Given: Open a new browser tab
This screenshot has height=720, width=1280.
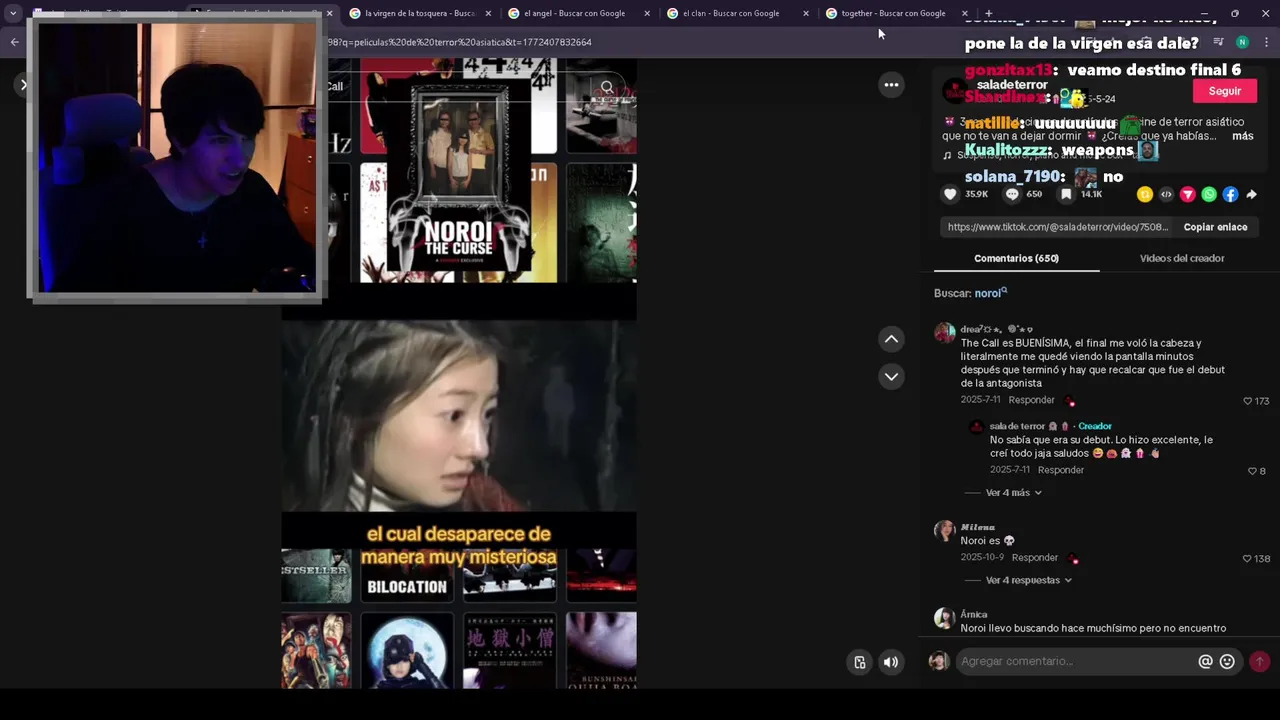Looking at the screenshot, I should coord(989,13).
